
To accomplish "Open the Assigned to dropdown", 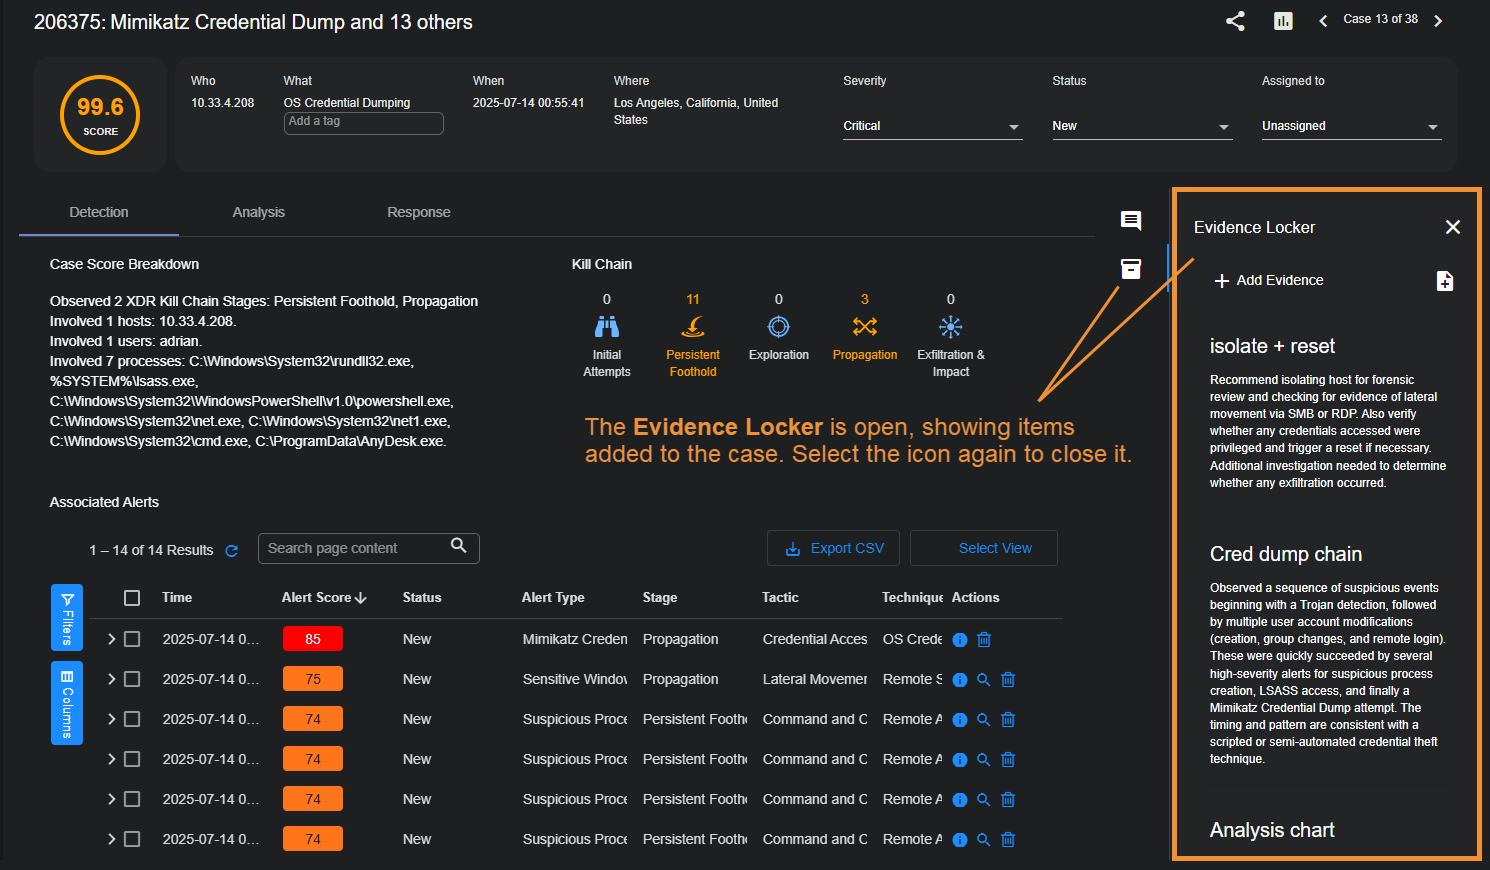I will [1350, 126].
